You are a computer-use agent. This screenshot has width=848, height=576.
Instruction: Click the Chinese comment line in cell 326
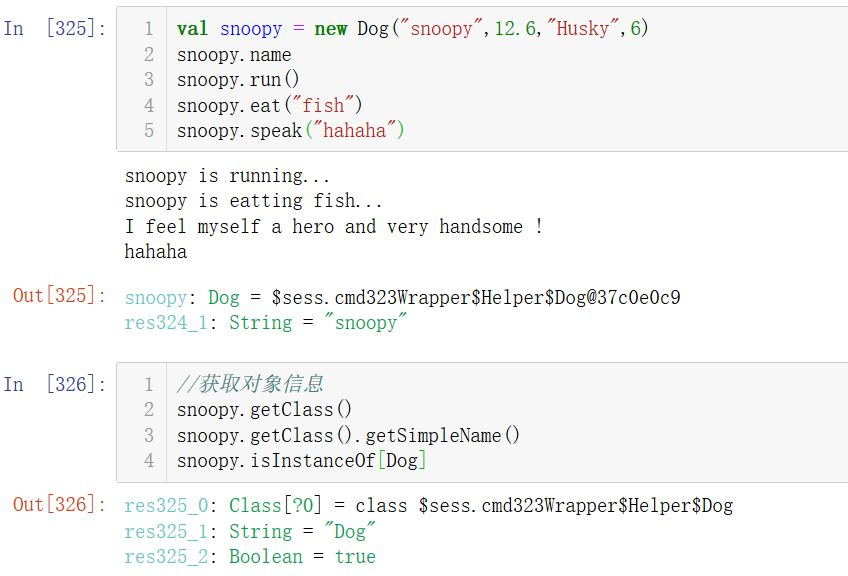(250, 383)
